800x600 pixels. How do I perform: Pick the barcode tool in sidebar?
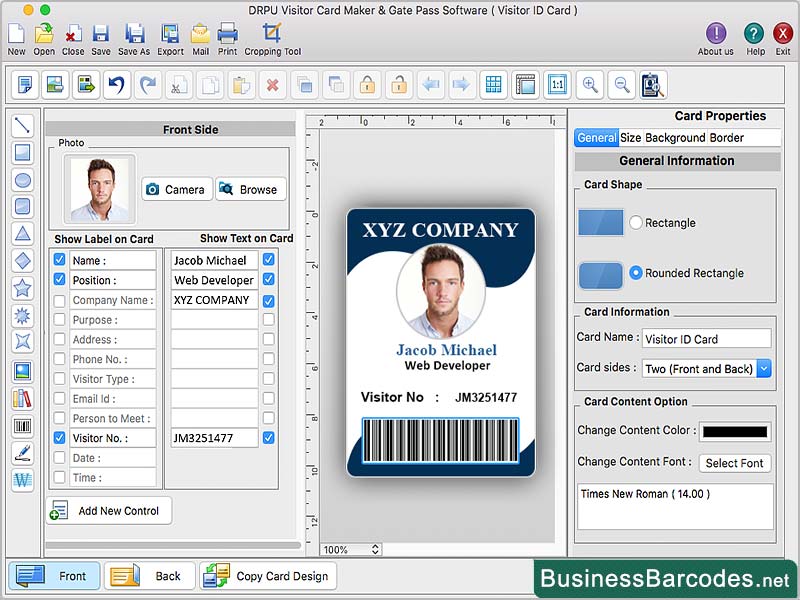coord(22,426)
